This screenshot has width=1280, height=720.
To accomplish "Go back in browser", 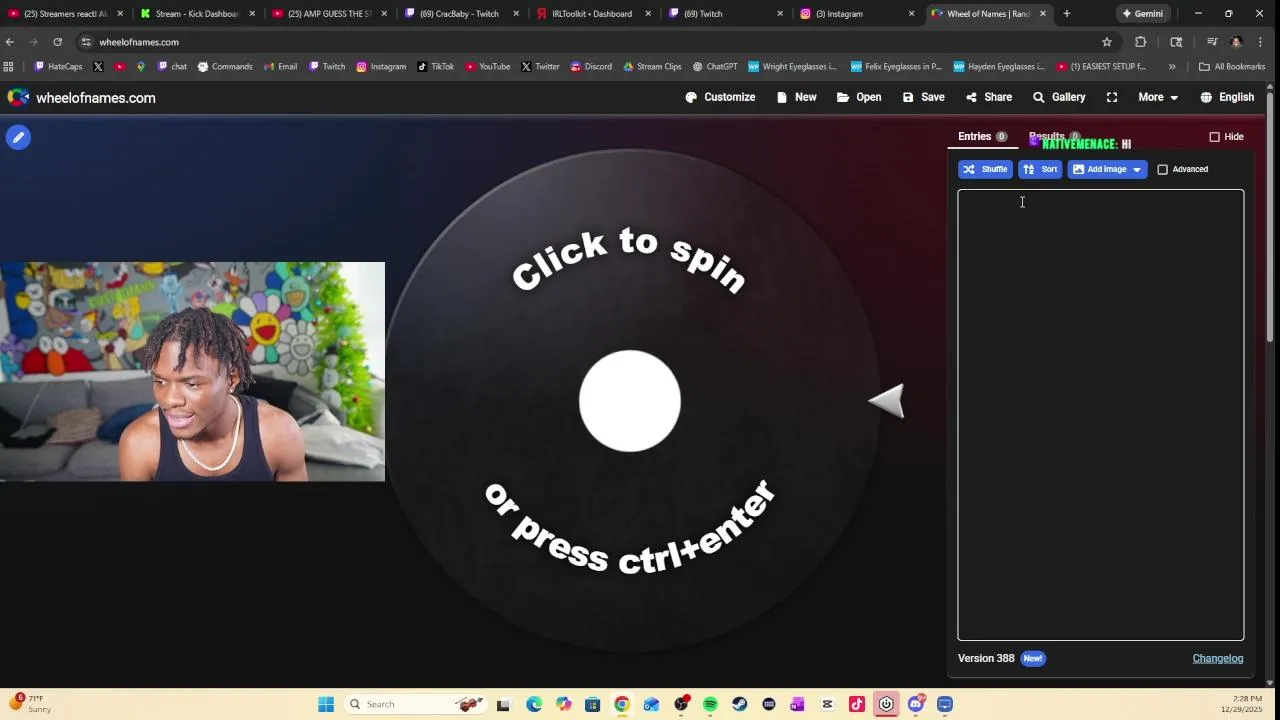I will point(10,42).
